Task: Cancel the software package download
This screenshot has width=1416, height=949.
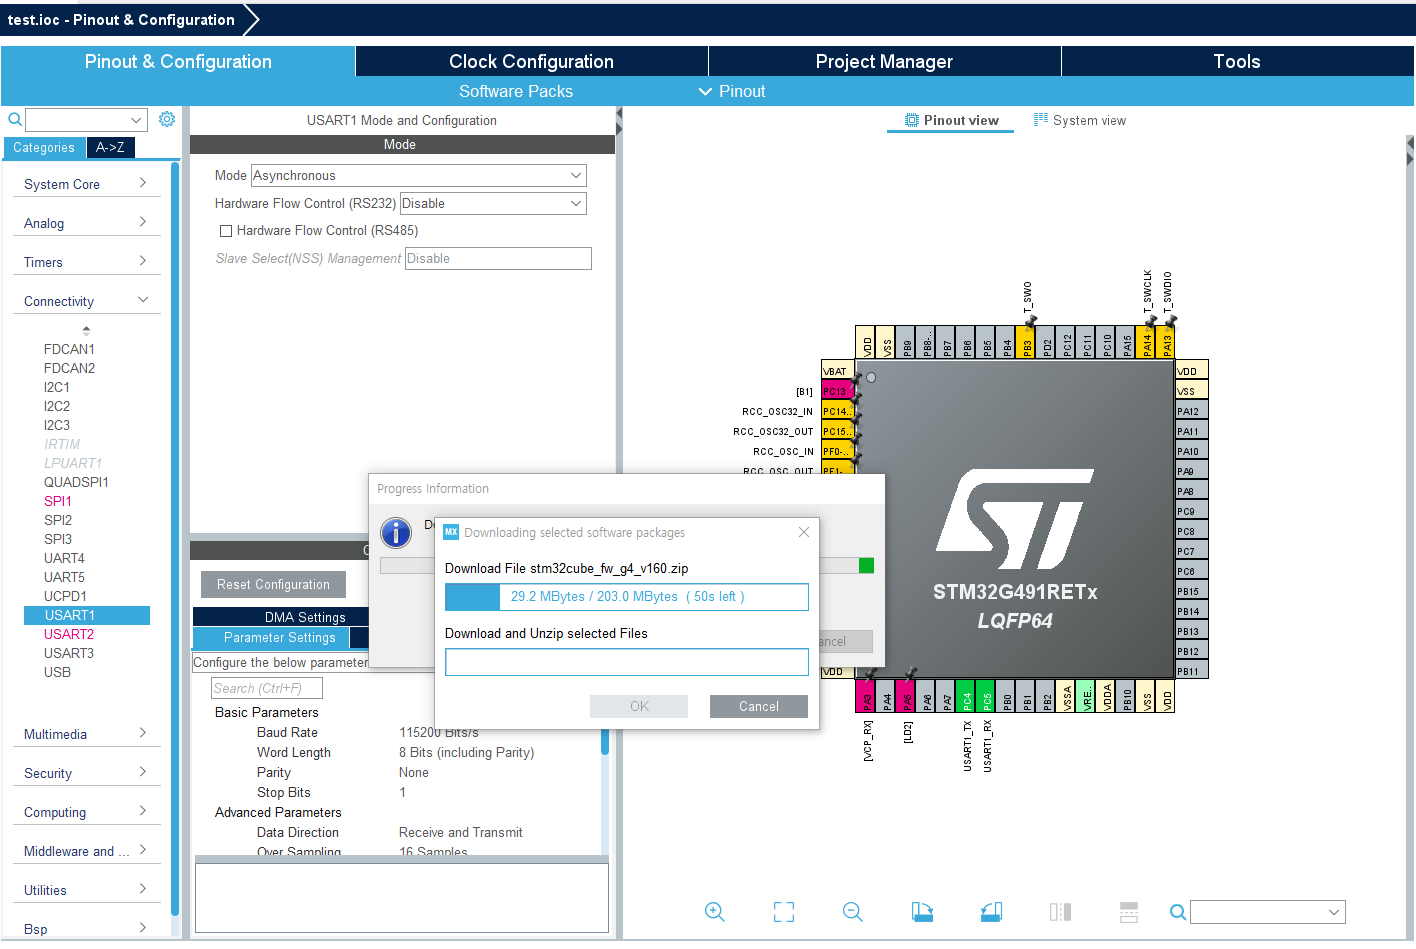Action: click(759, 706)
